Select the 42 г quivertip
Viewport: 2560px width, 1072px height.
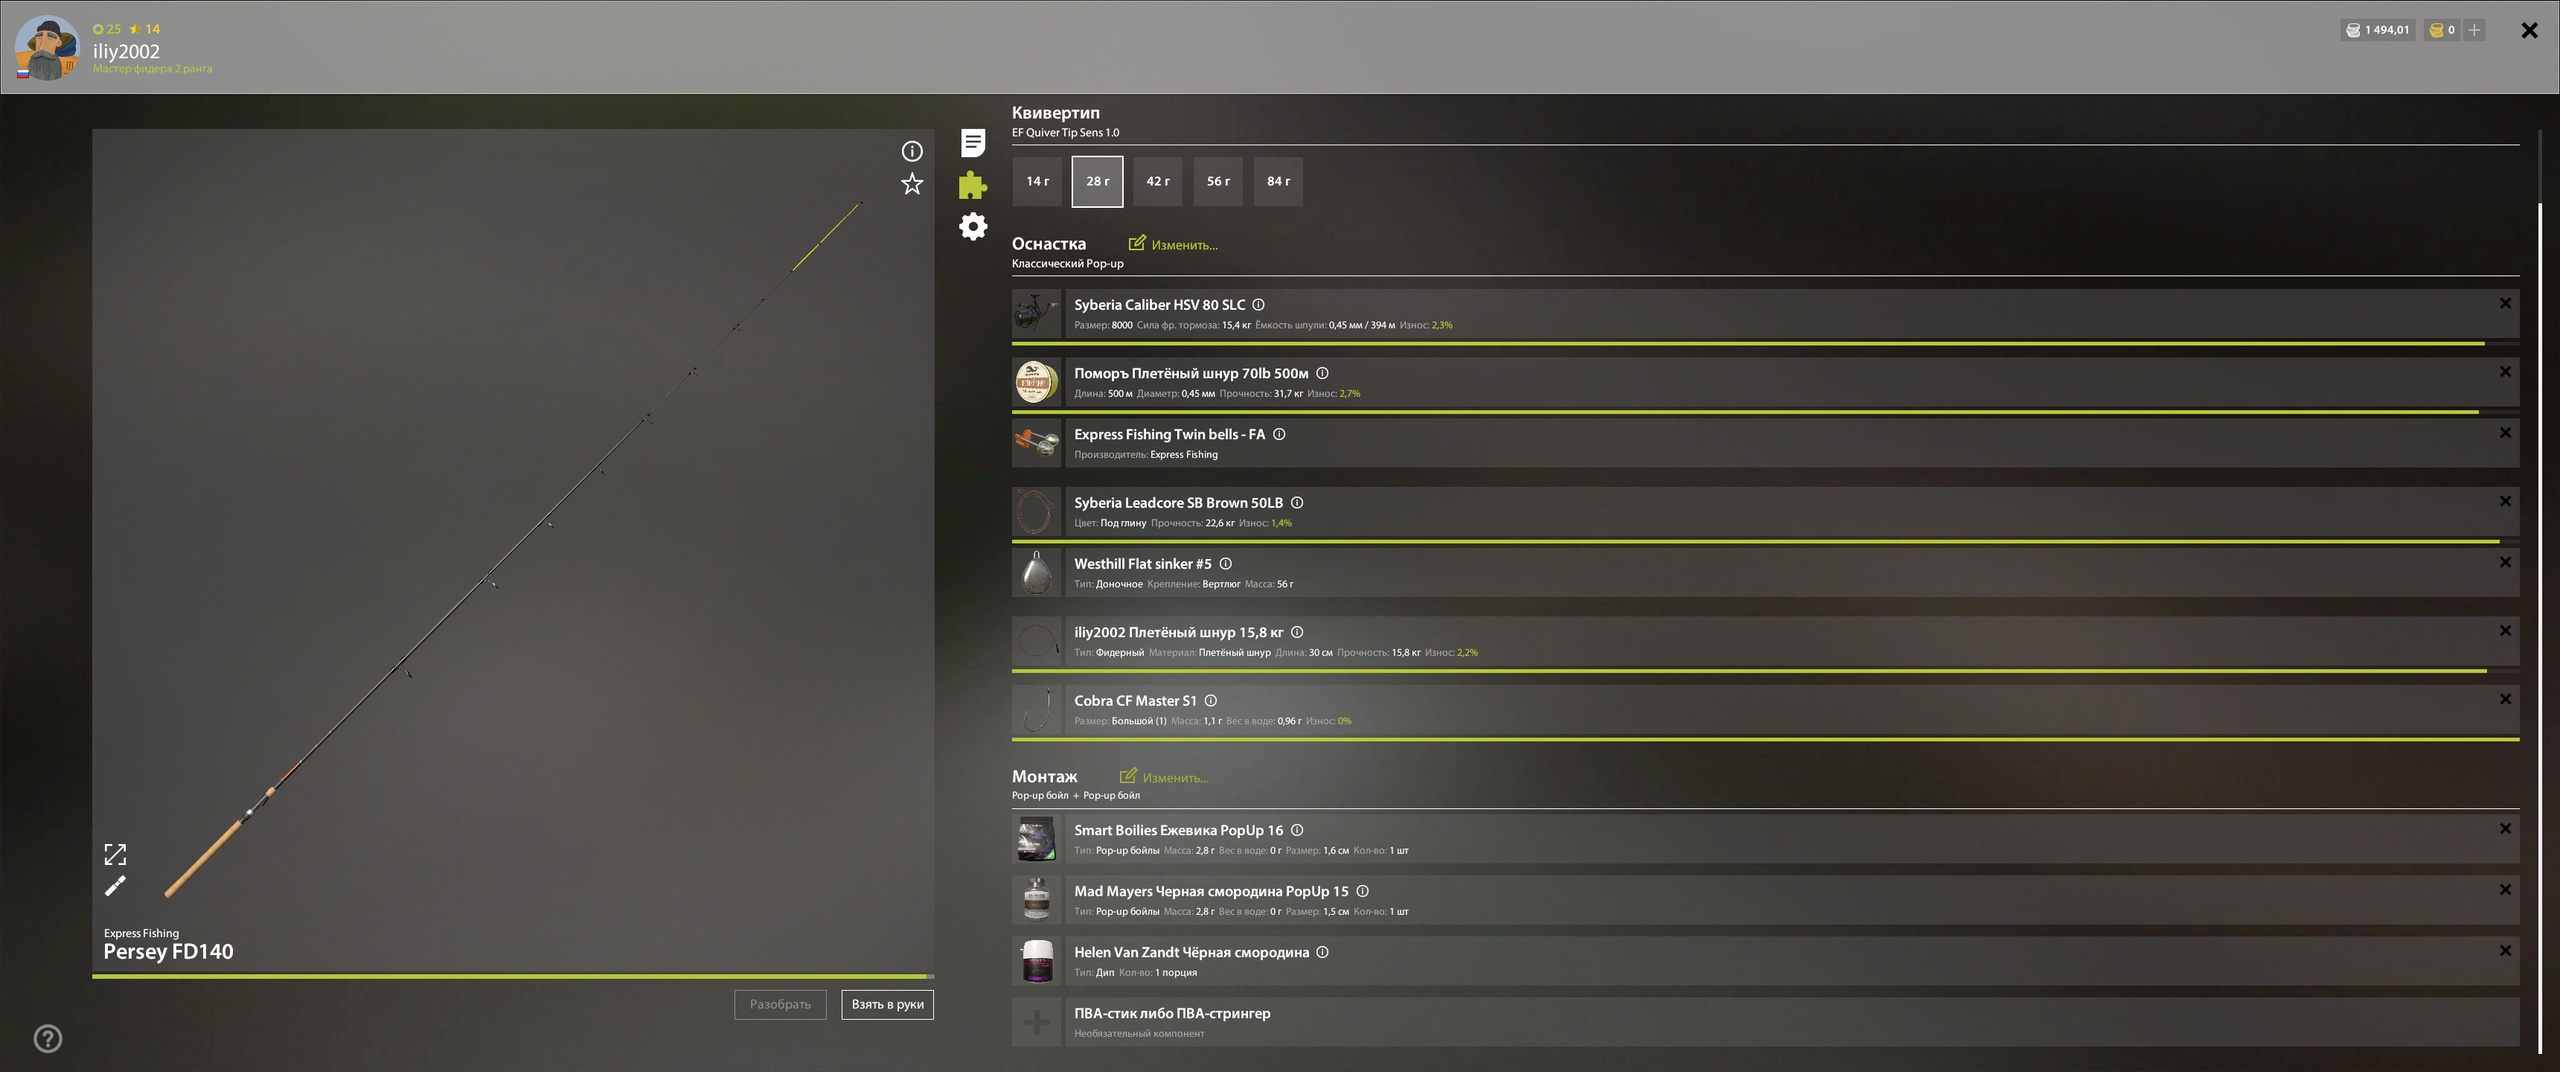(x=1157, y=181)
